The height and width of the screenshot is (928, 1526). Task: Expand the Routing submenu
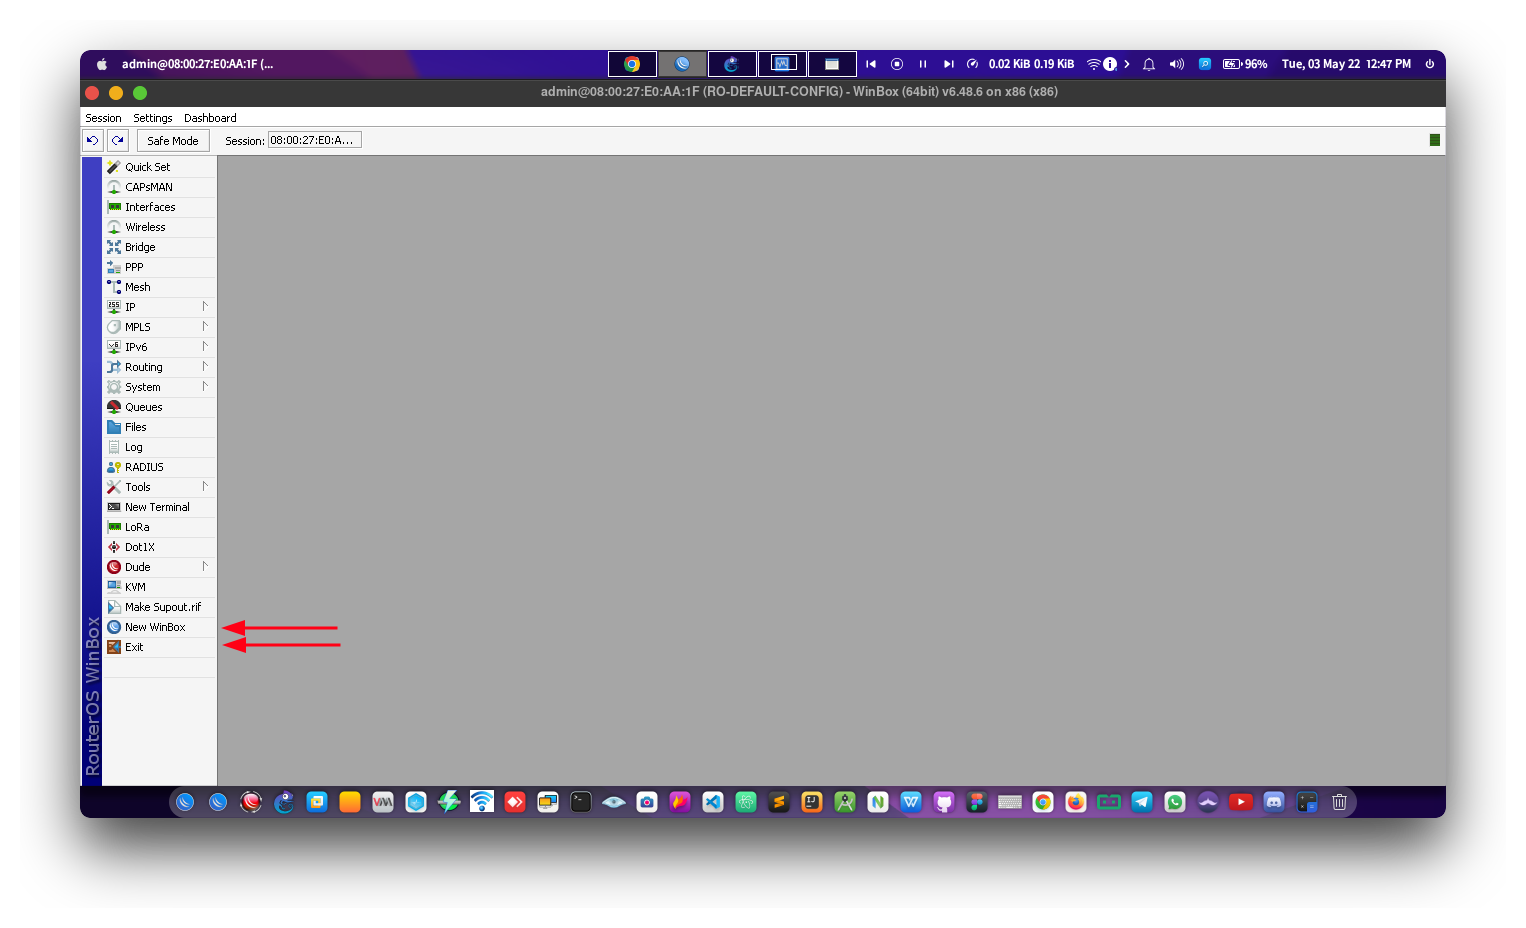pyautogui.click(x=204, y=367)
